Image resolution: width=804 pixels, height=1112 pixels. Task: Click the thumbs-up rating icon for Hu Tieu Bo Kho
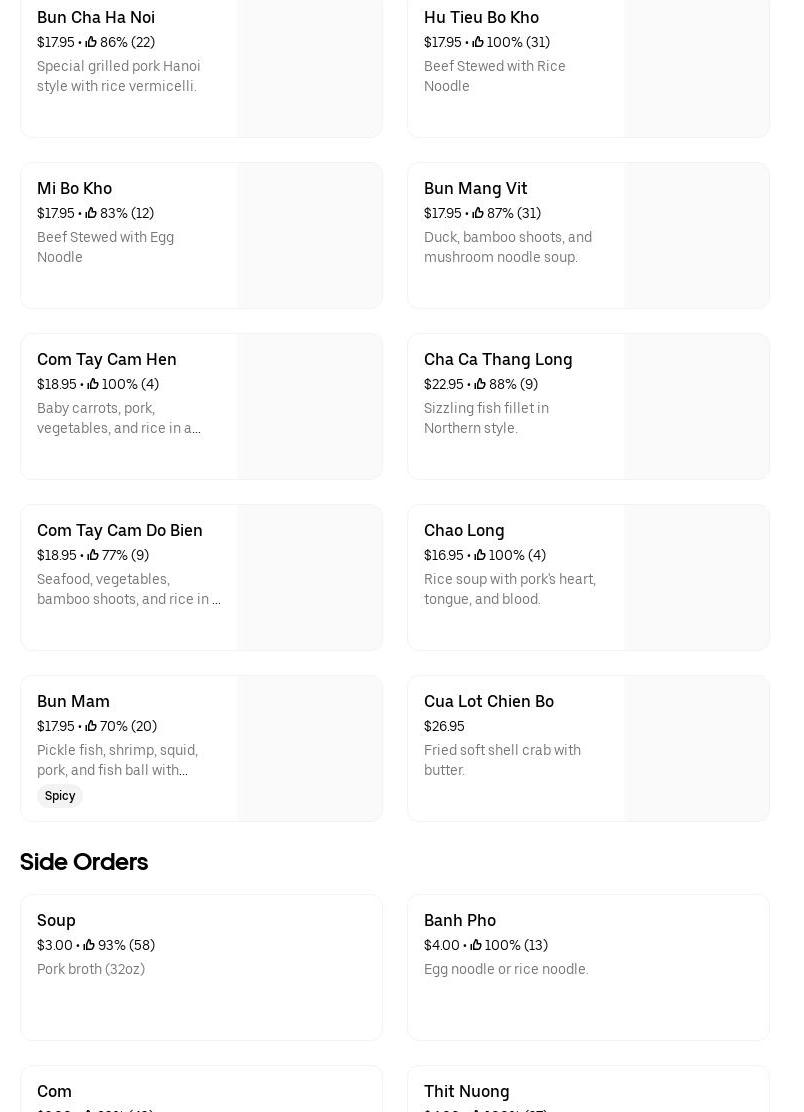point(478,42)
